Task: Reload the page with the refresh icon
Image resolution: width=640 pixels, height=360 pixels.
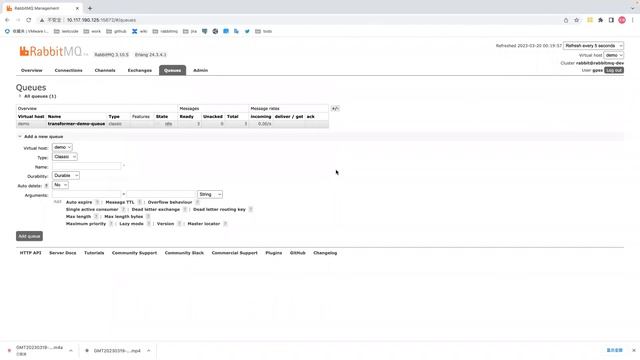Action: 29,20
